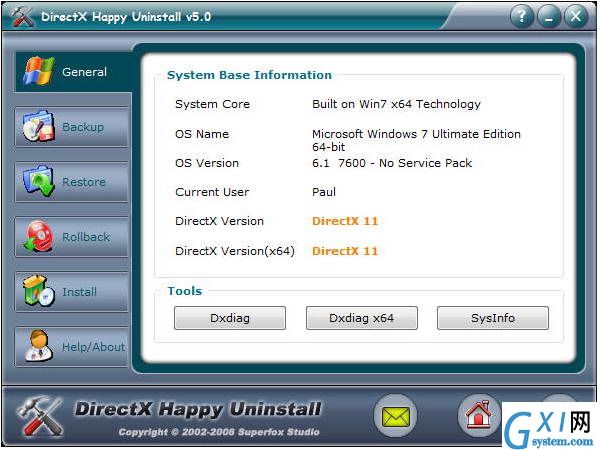
Task: Click 'Built on Win7 x64 Technology' text
Action: [x=396, y=104]
